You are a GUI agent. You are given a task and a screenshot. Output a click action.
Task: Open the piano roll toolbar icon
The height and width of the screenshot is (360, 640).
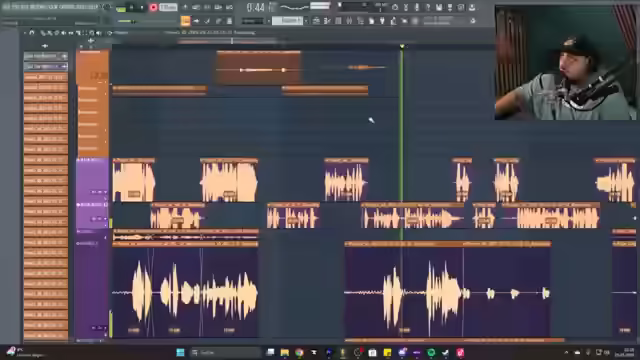pos(327,20)
